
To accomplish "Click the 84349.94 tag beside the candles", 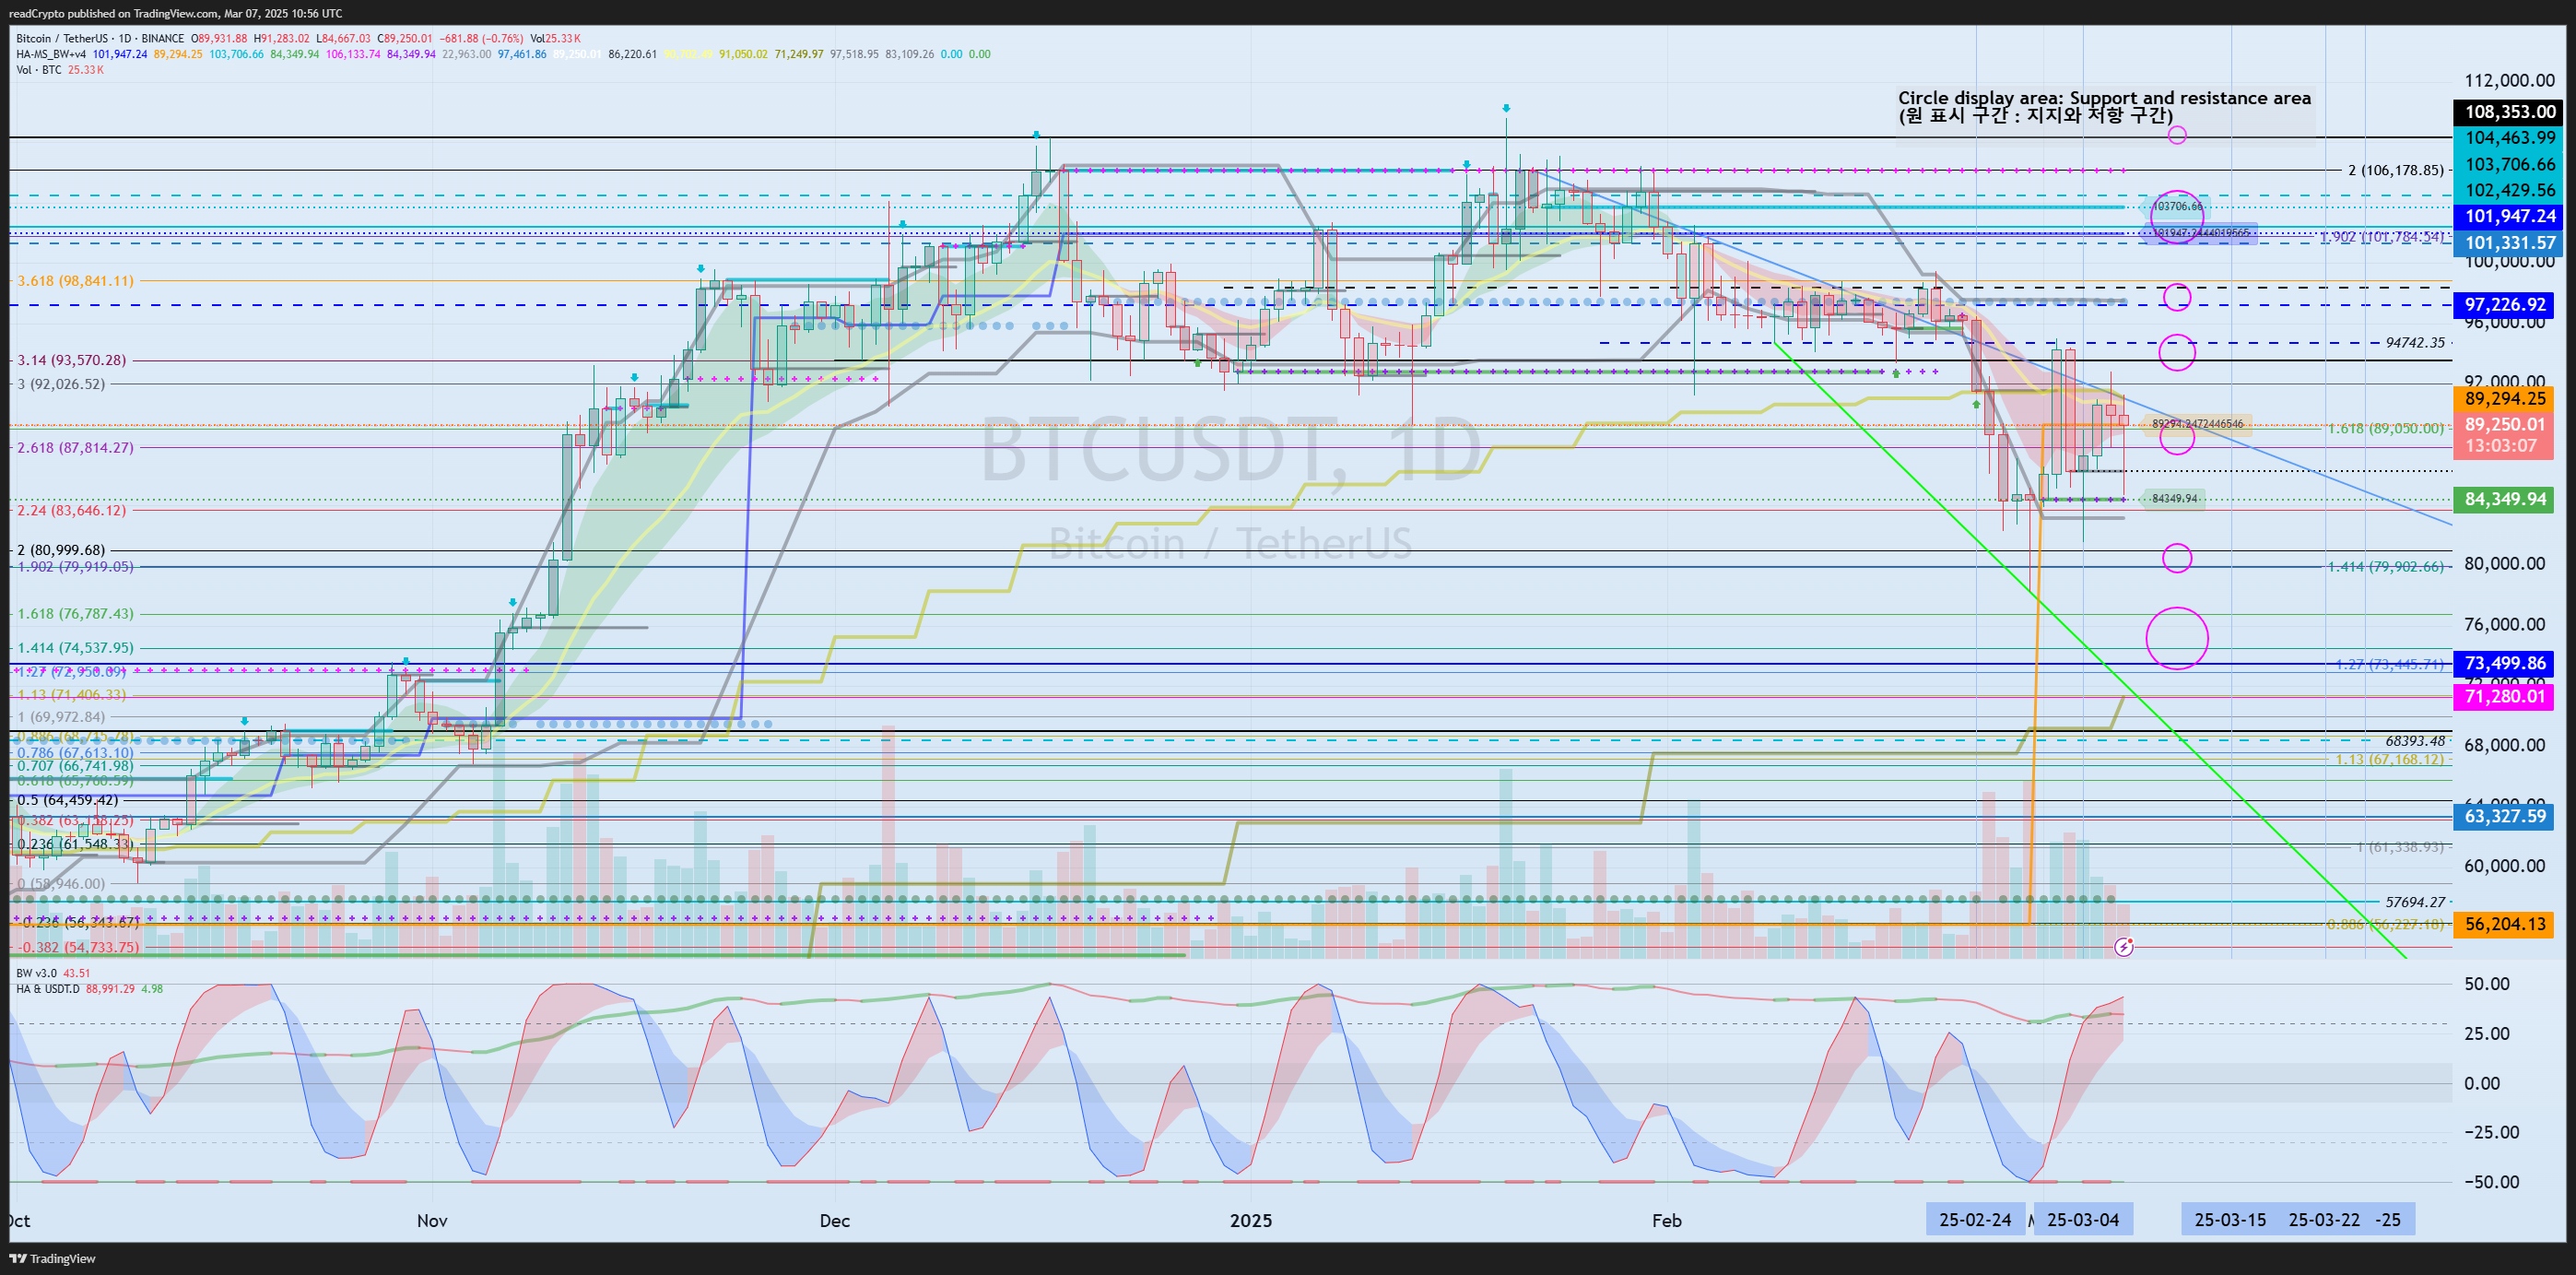I will 2175,498.
